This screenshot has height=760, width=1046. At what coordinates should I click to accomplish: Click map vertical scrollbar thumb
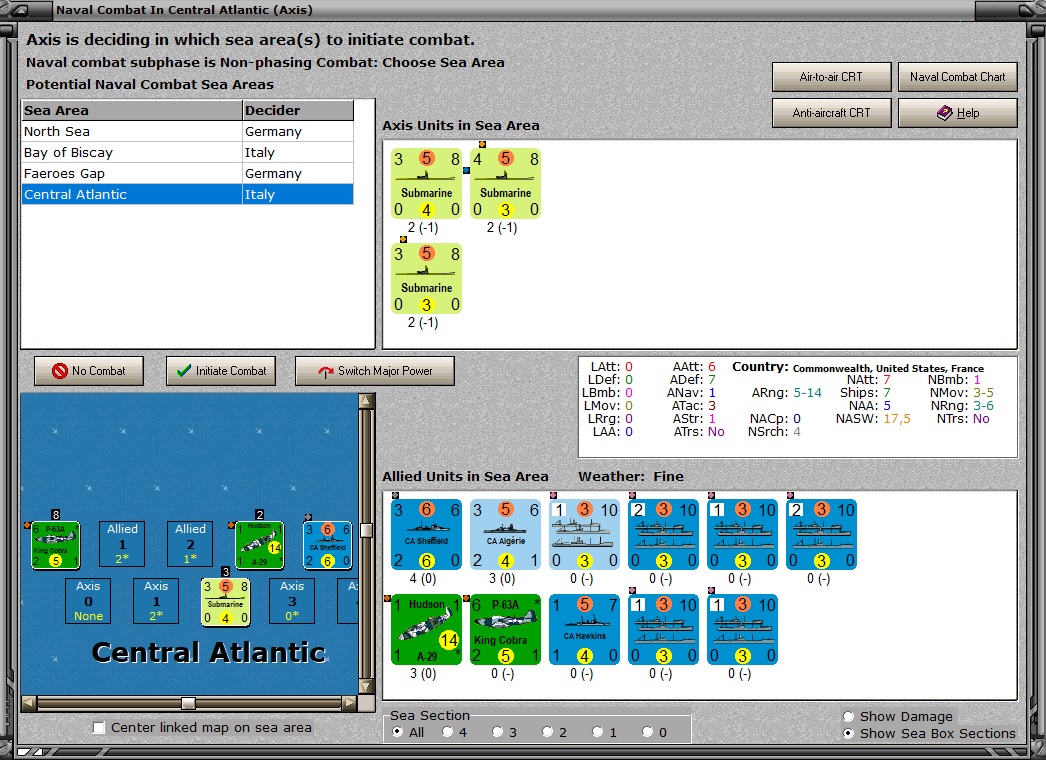[x=366, y=530]
